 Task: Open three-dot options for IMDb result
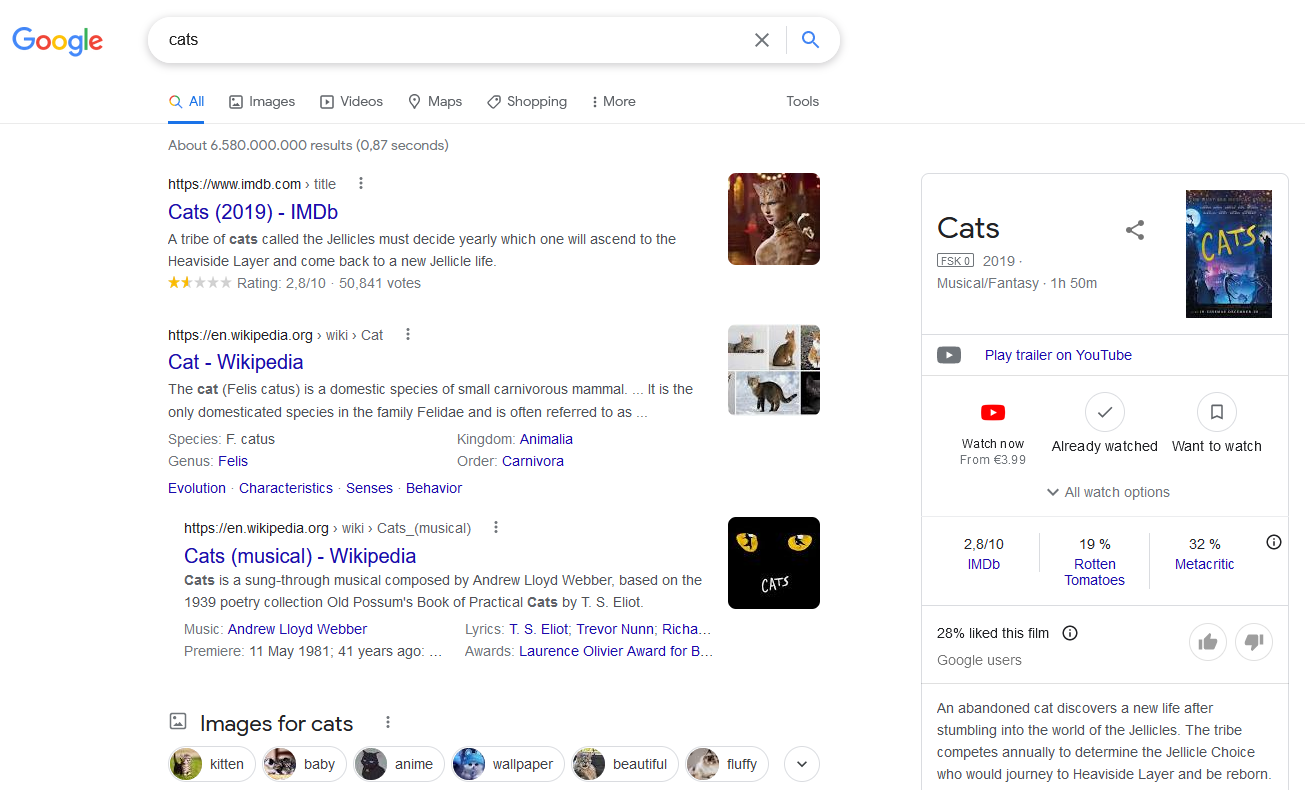[361, 183]
